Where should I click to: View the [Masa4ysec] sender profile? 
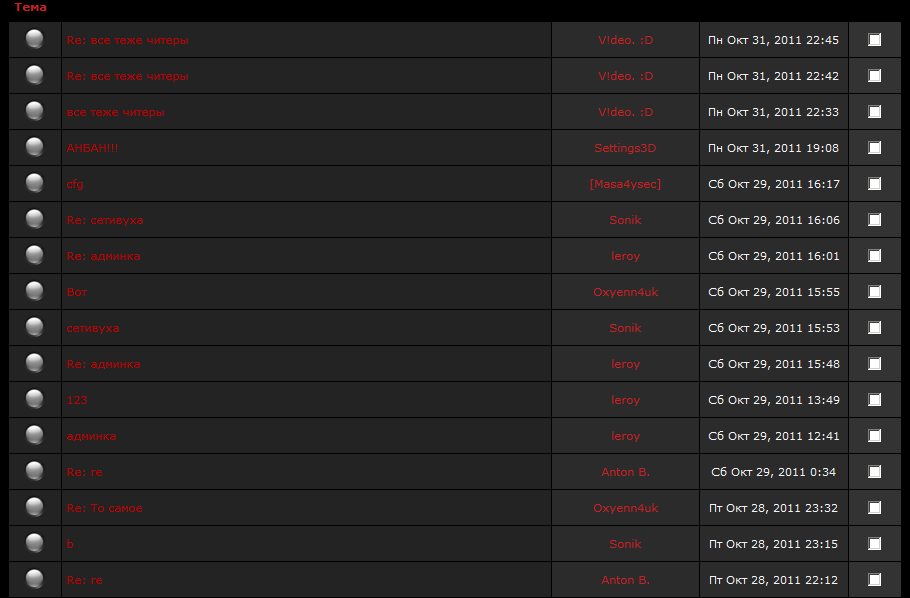(625, 184)
